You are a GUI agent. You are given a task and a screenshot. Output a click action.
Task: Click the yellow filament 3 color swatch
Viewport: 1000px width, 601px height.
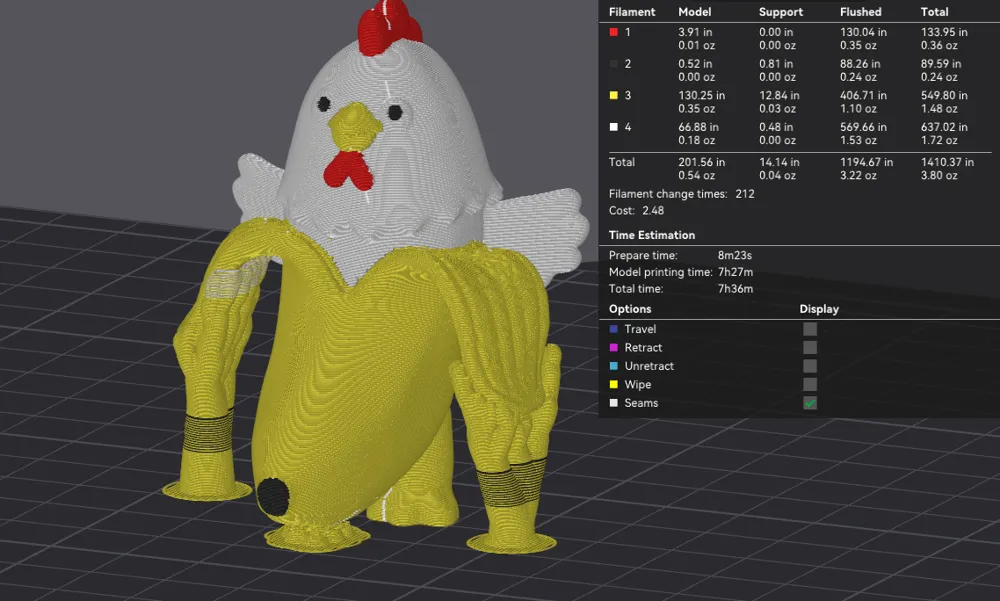614,95
